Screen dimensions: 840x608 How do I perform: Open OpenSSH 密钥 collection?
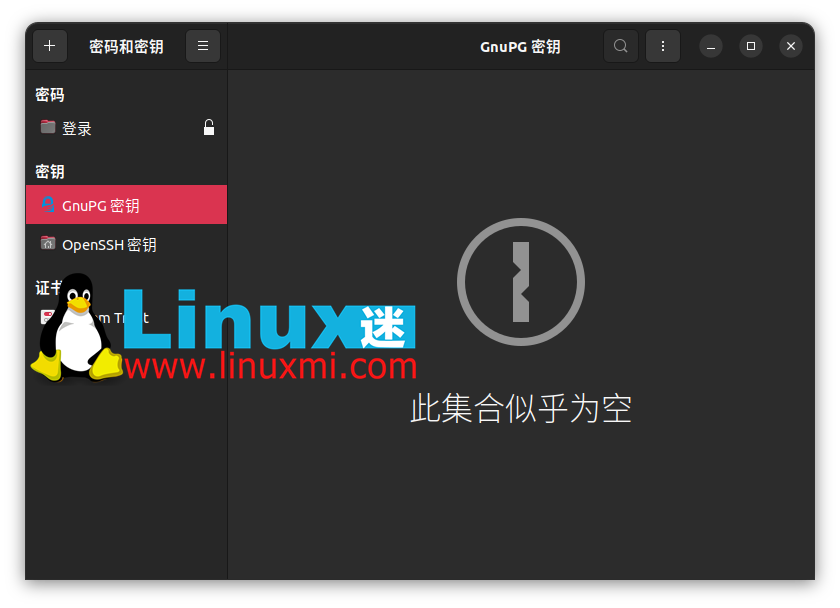(x=126, y=244)
